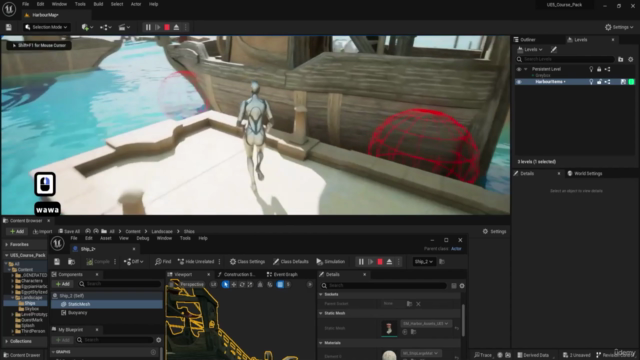The width and height of the screenshot is (640, 360).
Task: Open Diff dropdown in blueprint editor
Action: 133,262
